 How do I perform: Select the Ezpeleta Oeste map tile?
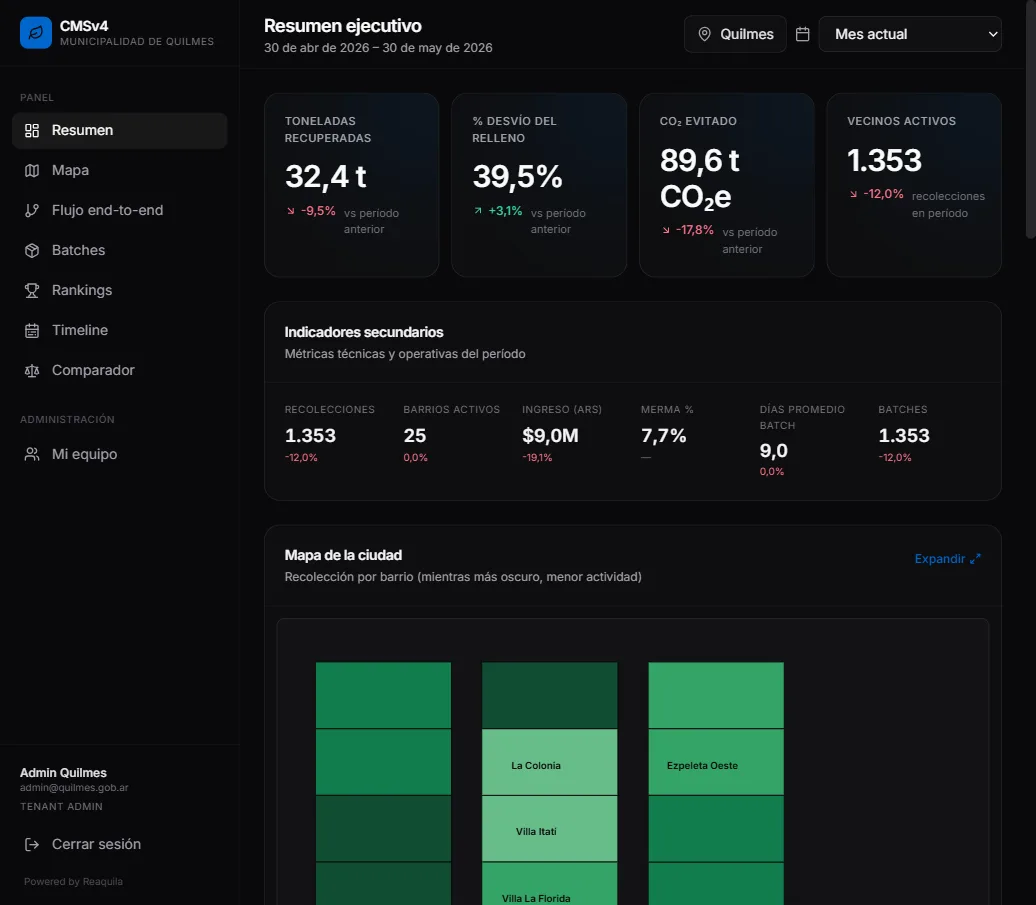click(x=716, y=762)
